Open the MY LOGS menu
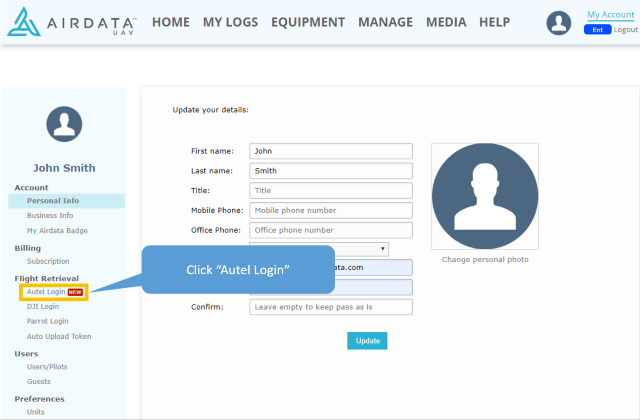Screen dimensions: 640x420 230,22
